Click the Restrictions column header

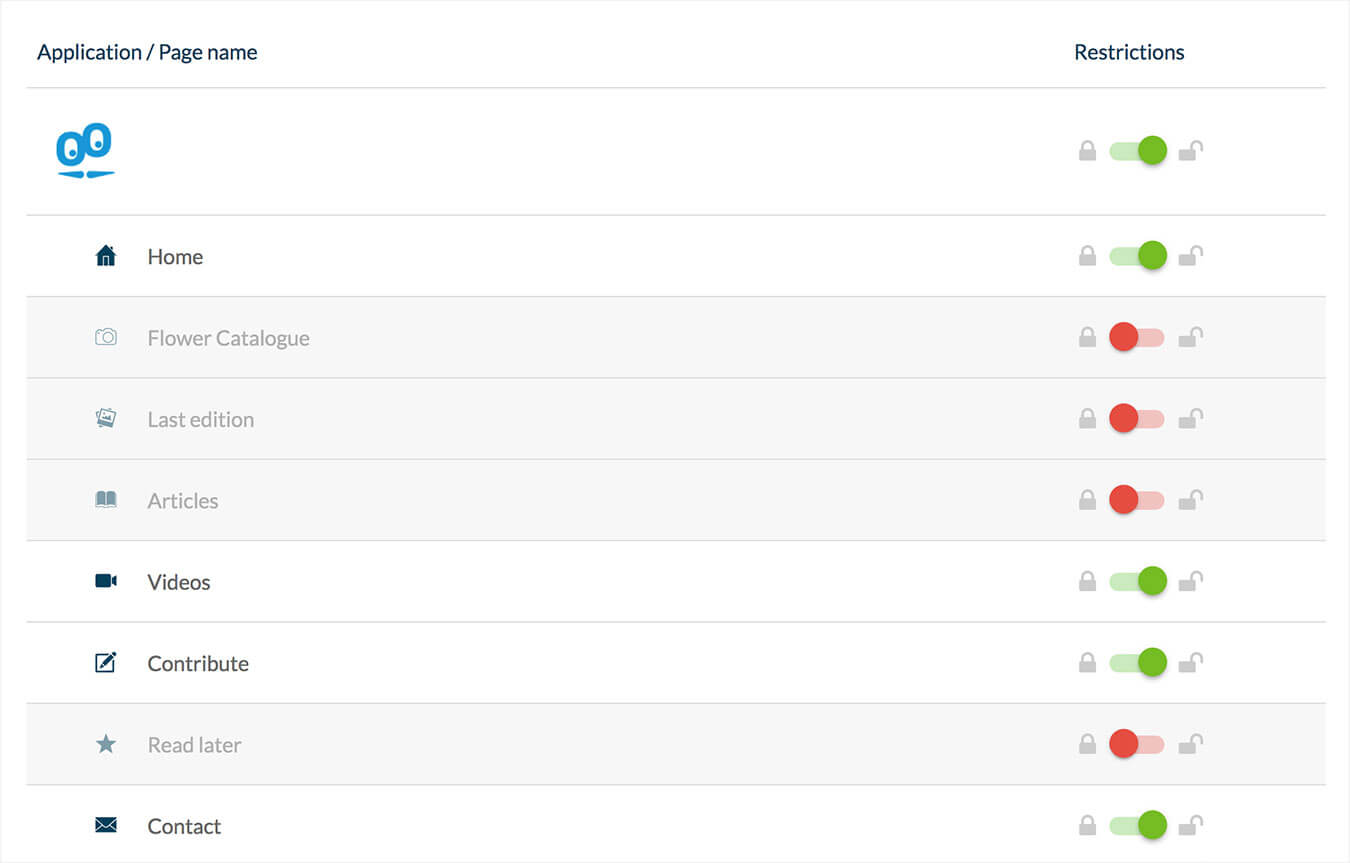(x=1129, y=53)
